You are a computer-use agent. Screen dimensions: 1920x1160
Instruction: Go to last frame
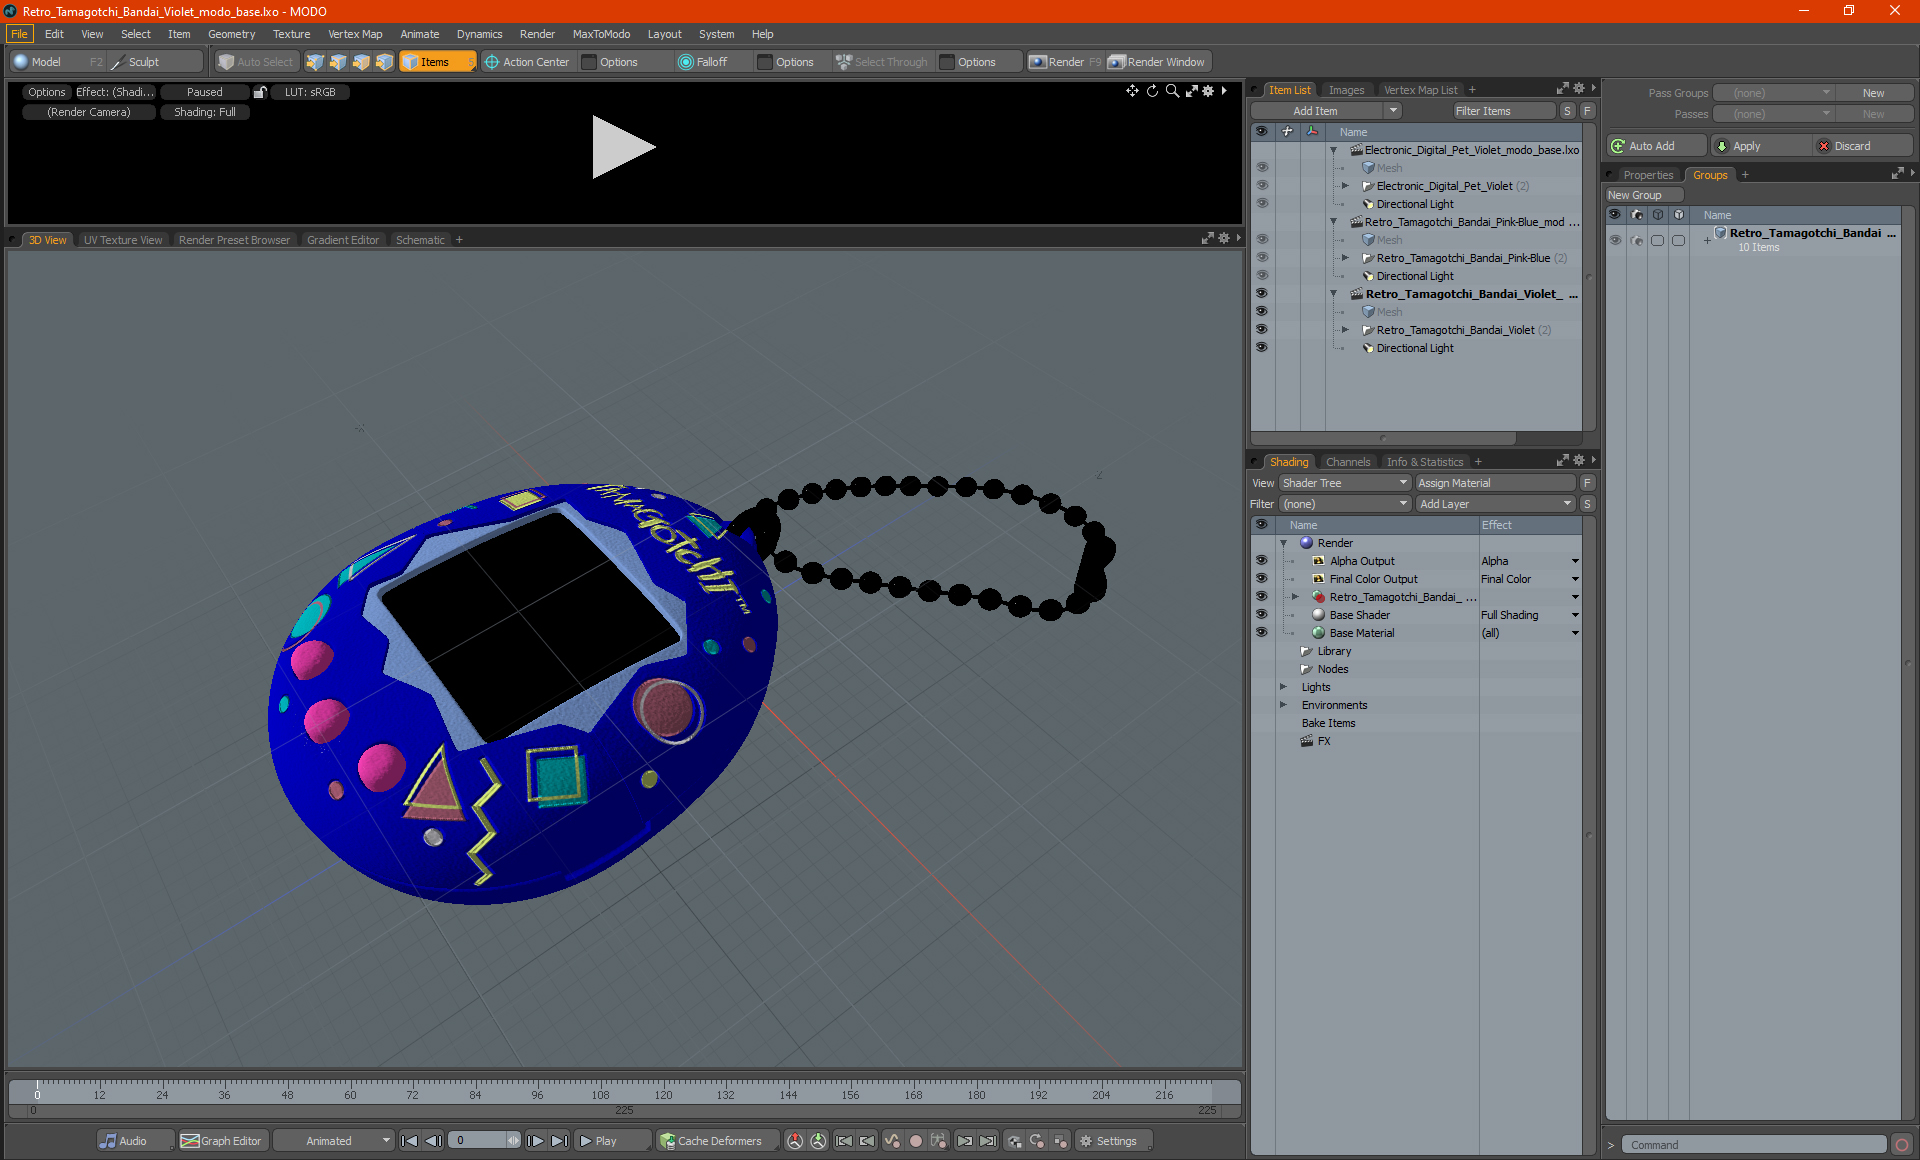tap(560, 1141)
